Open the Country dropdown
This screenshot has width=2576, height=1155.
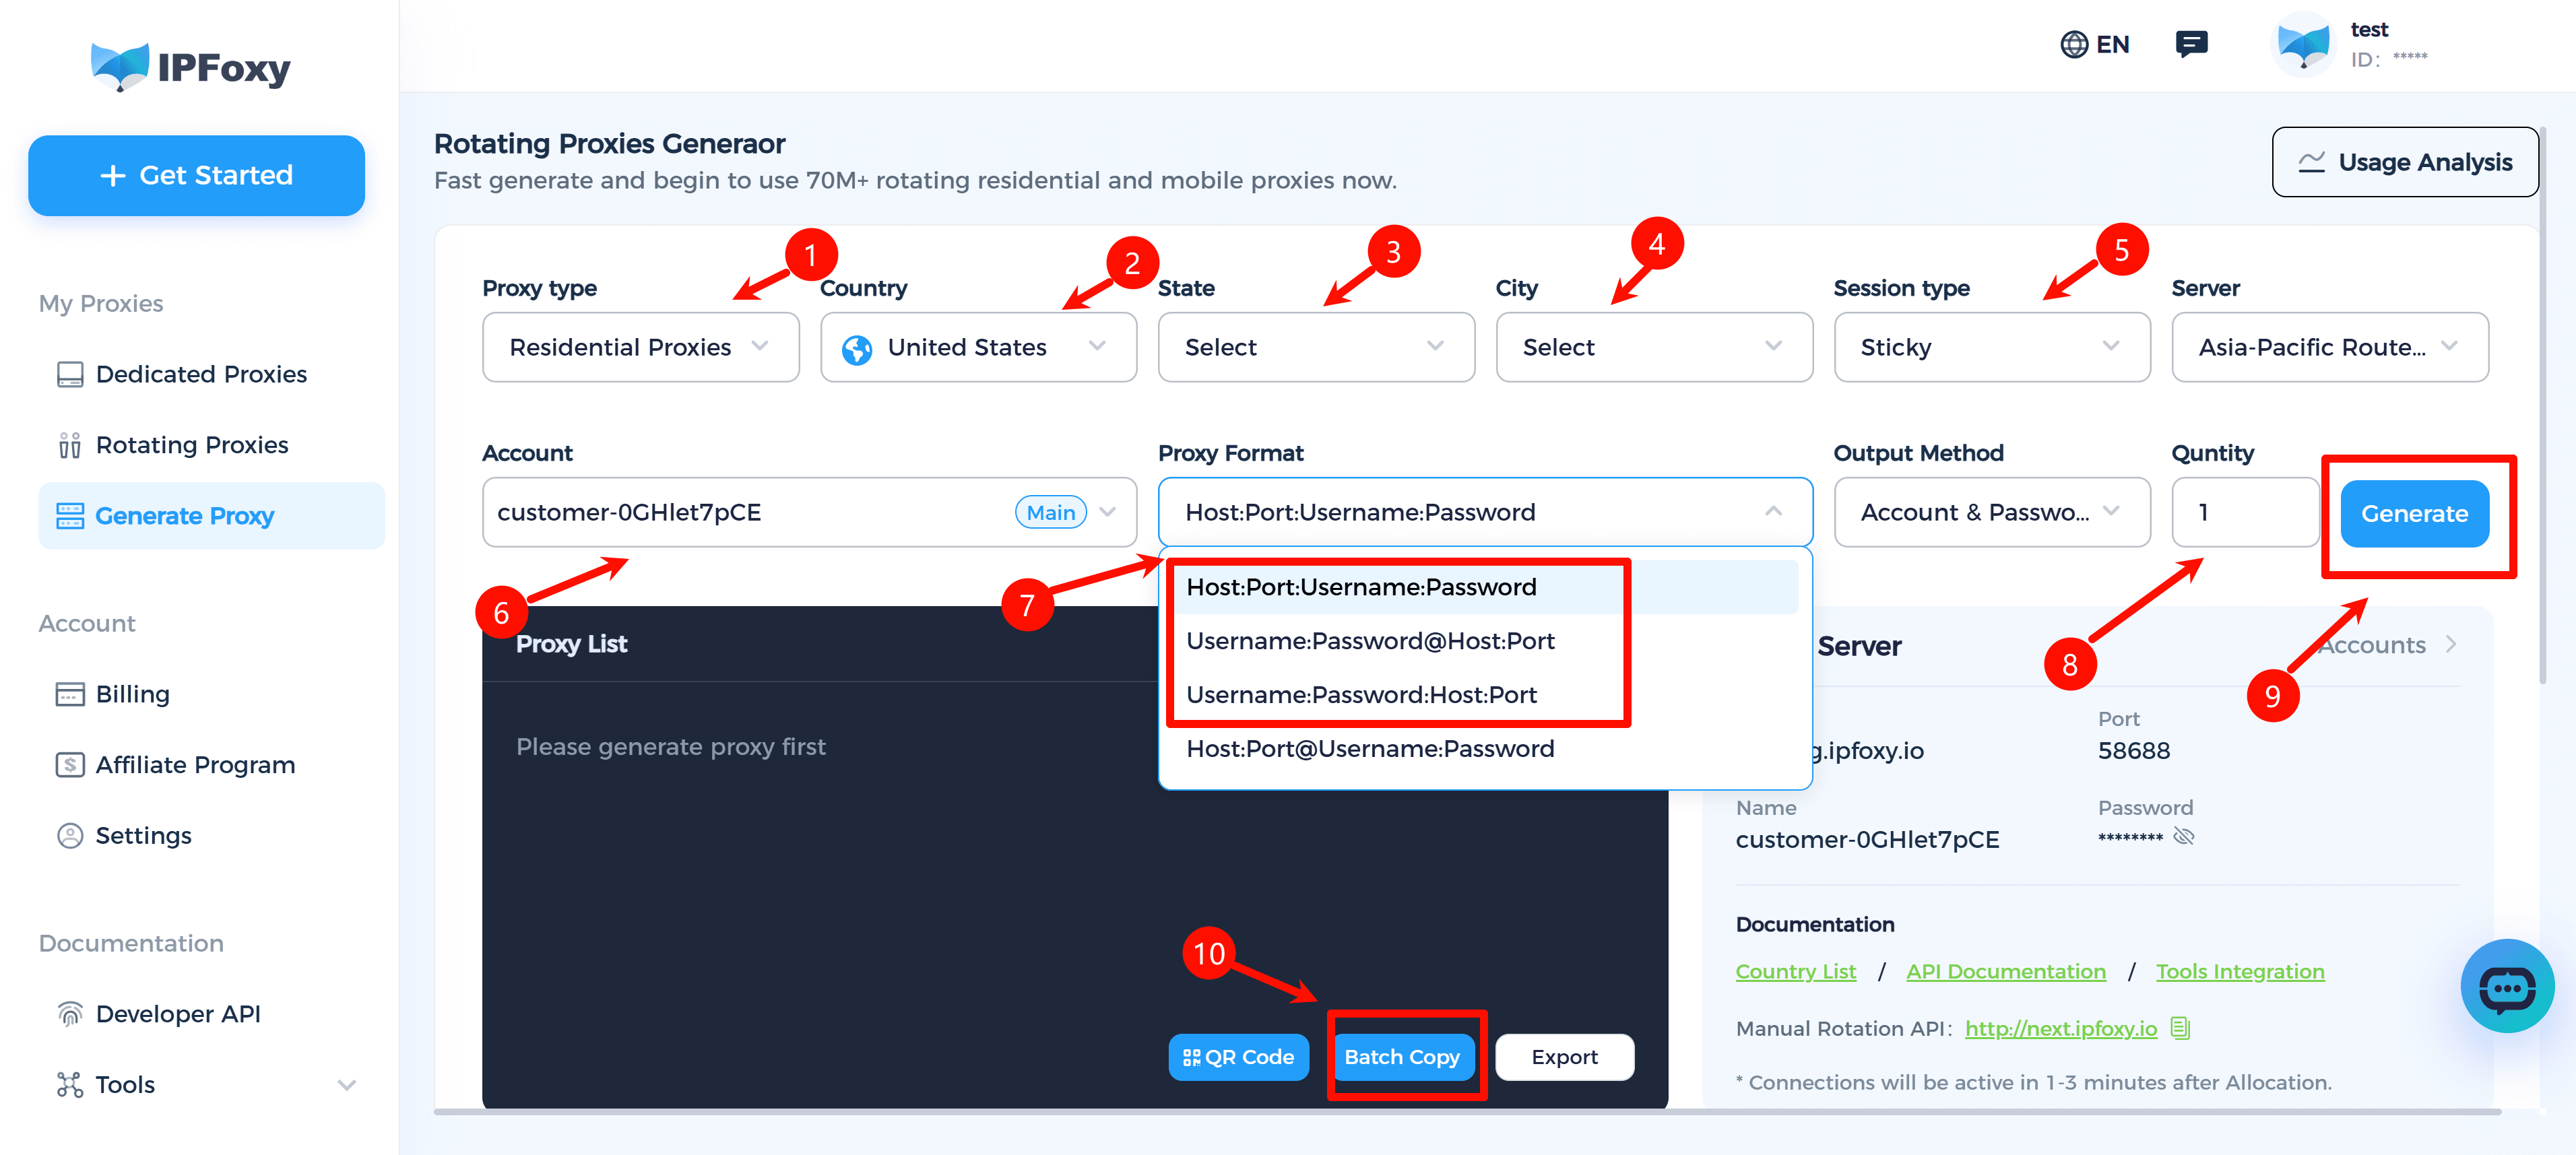pos(978,347)
